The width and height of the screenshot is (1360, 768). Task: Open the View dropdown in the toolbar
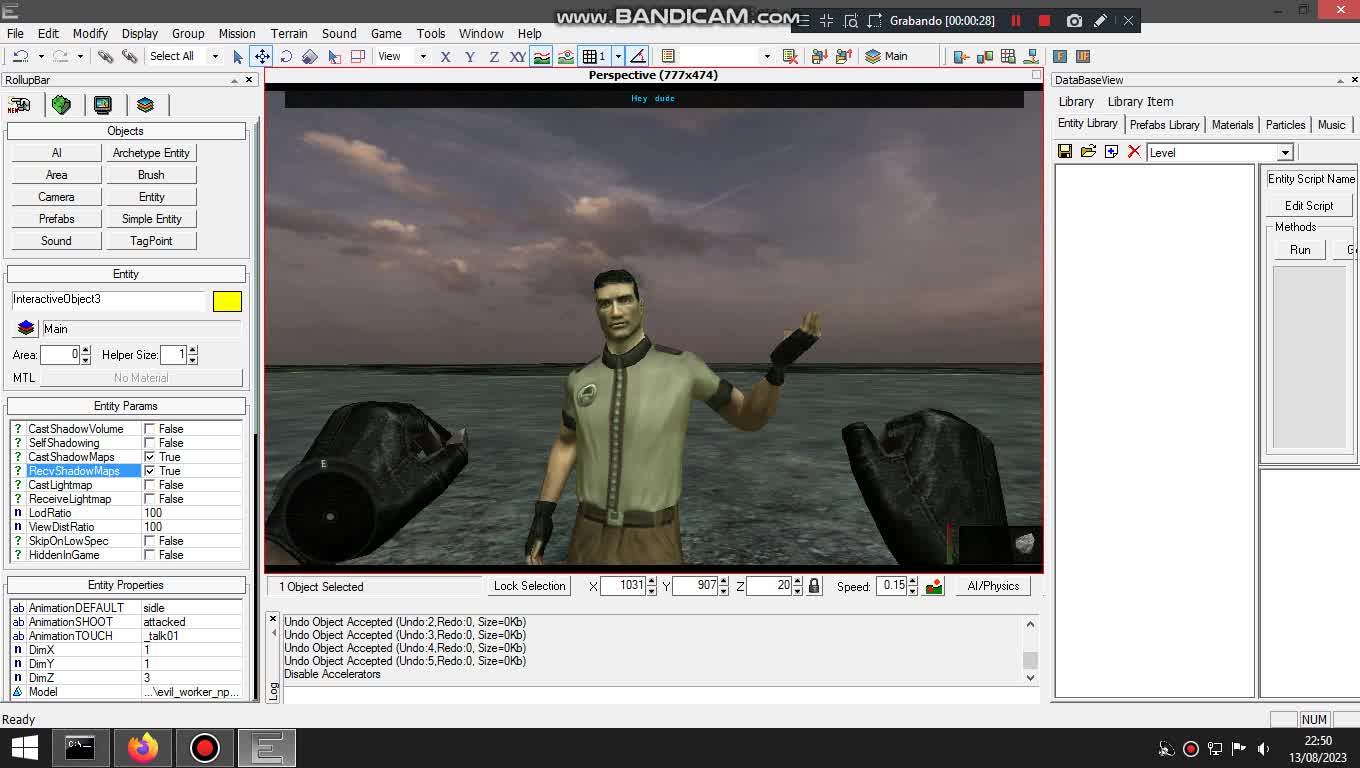(422, 56)
